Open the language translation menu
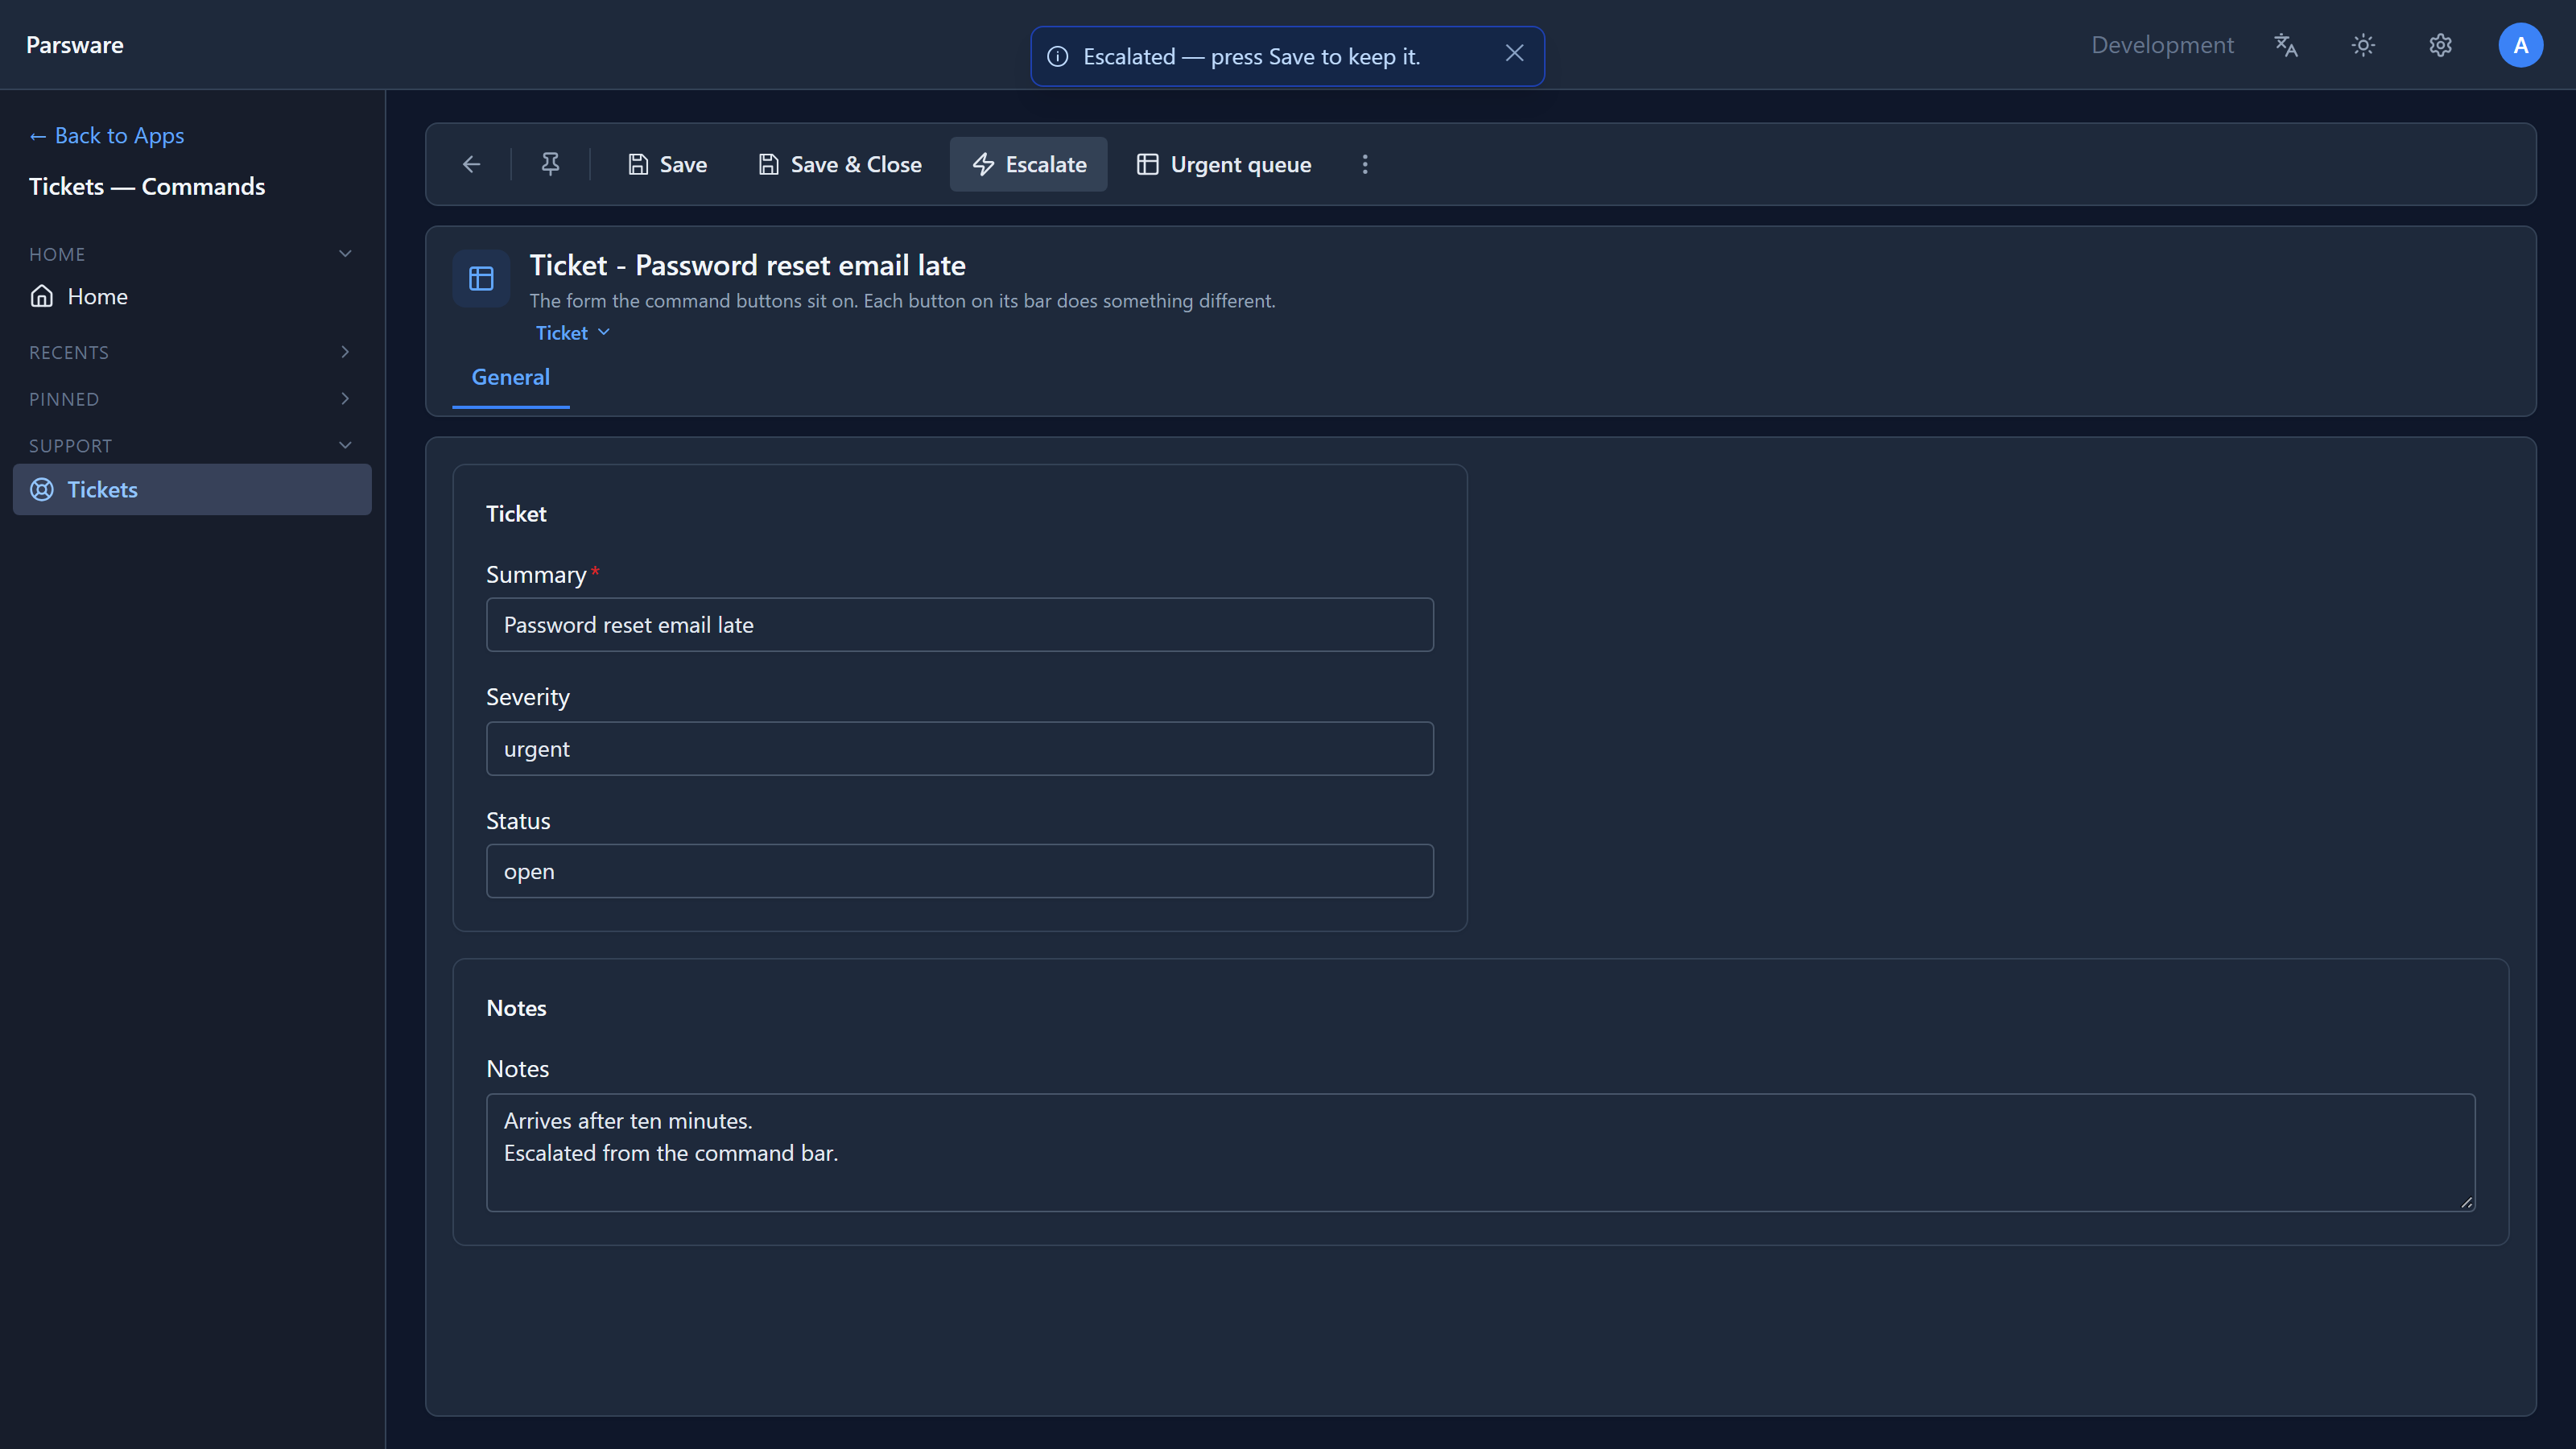The width and height of the screenshot is (2576, 1449). click(x=2286, y=45)
